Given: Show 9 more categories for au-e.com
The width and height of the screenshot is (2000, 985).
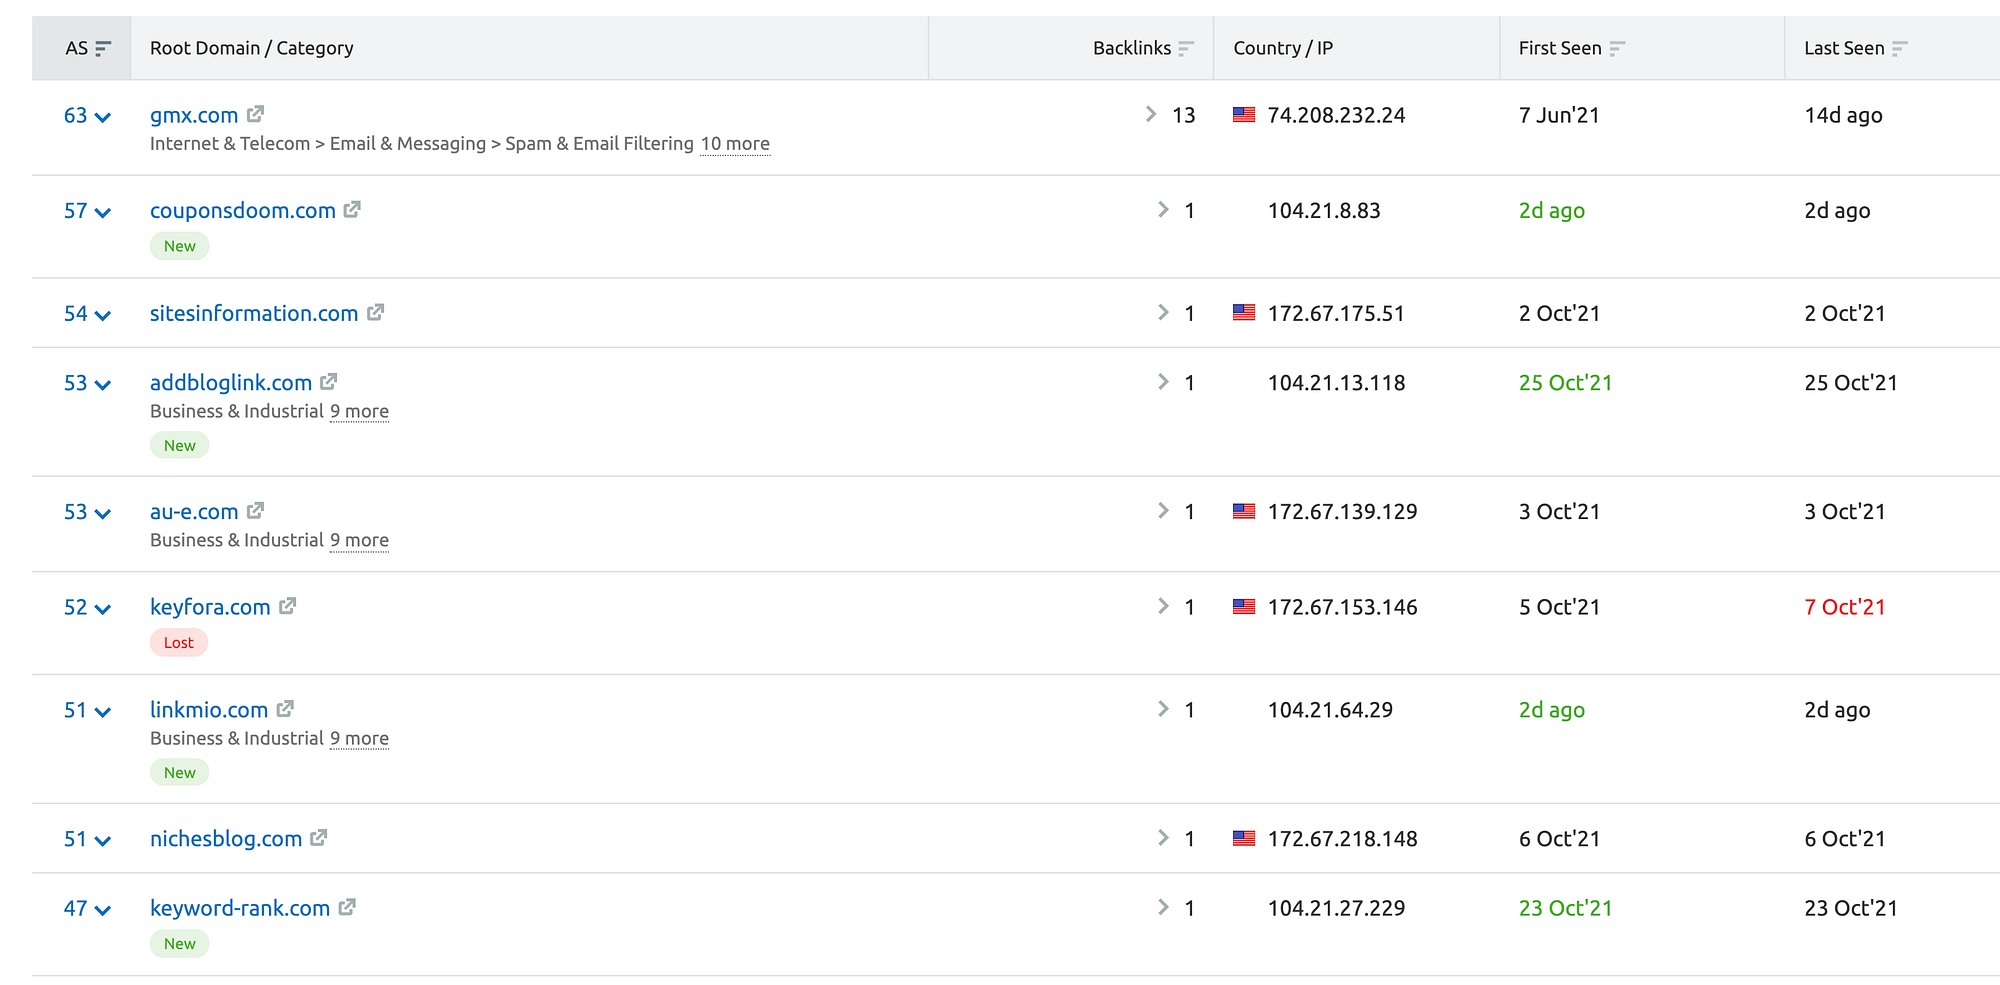Looking at the screenshot, I should [x=359, y=540].
